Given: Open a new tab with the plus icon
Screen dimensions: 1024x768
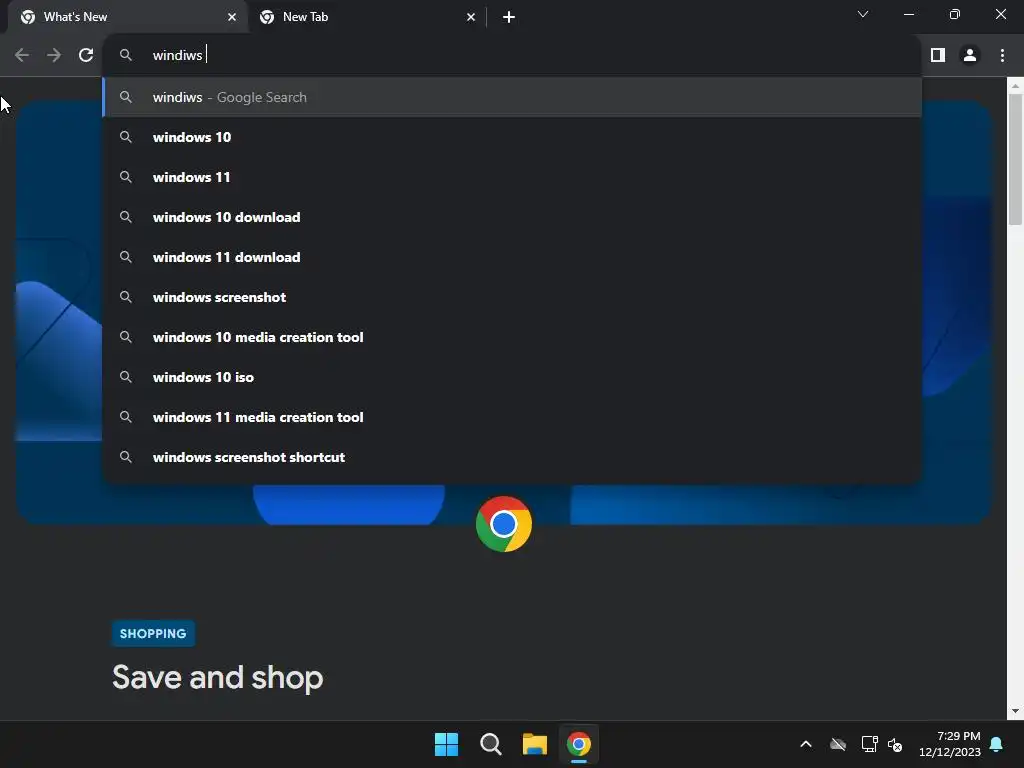Looking at the screenshot, I should pyautogui.click(x=509, y=17).
